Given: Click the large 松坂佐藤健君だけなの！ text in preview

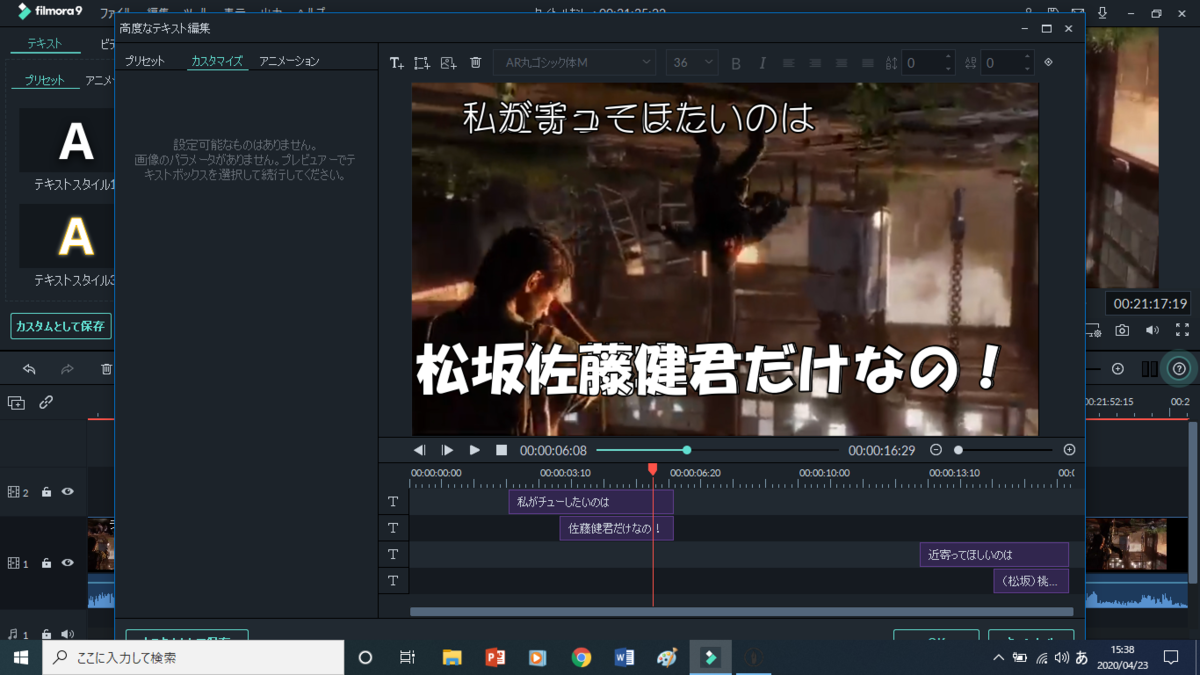Looking at the screenshot, I should [x=710, y=372].
